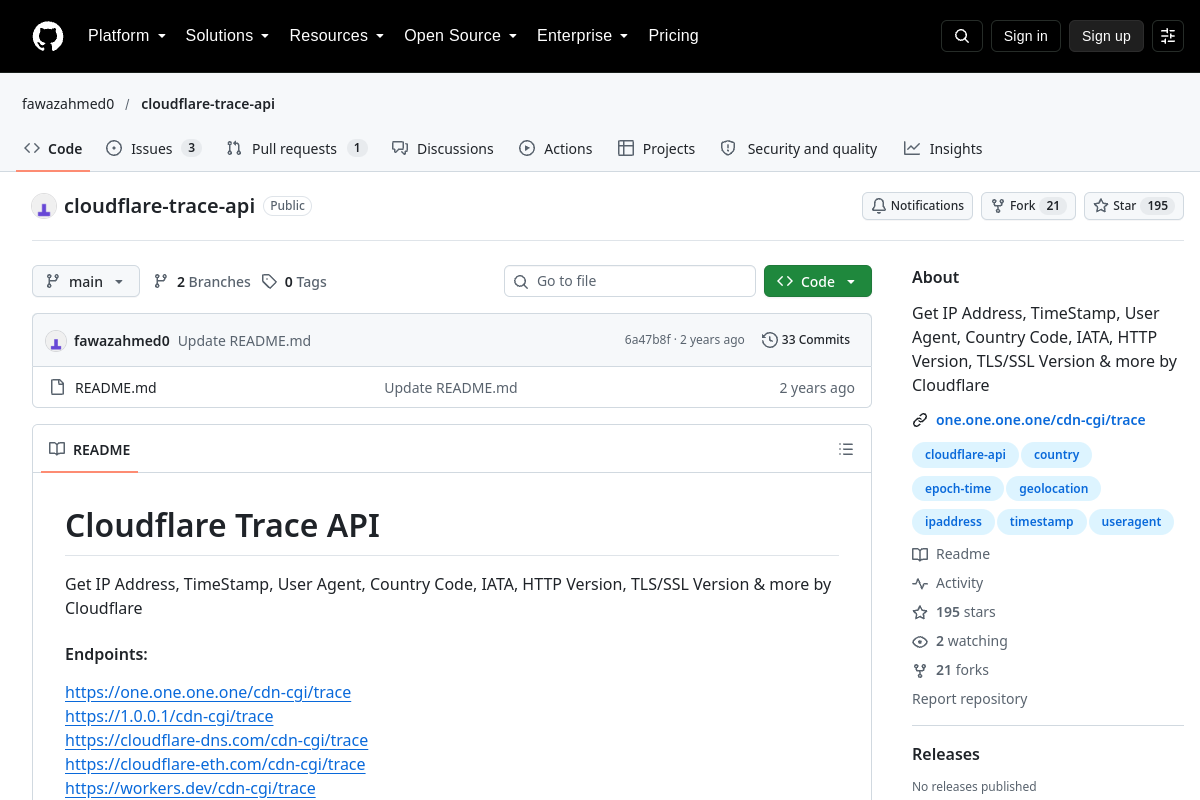
Task: Expand the Enterprise menu
Action: pos(582,36)
